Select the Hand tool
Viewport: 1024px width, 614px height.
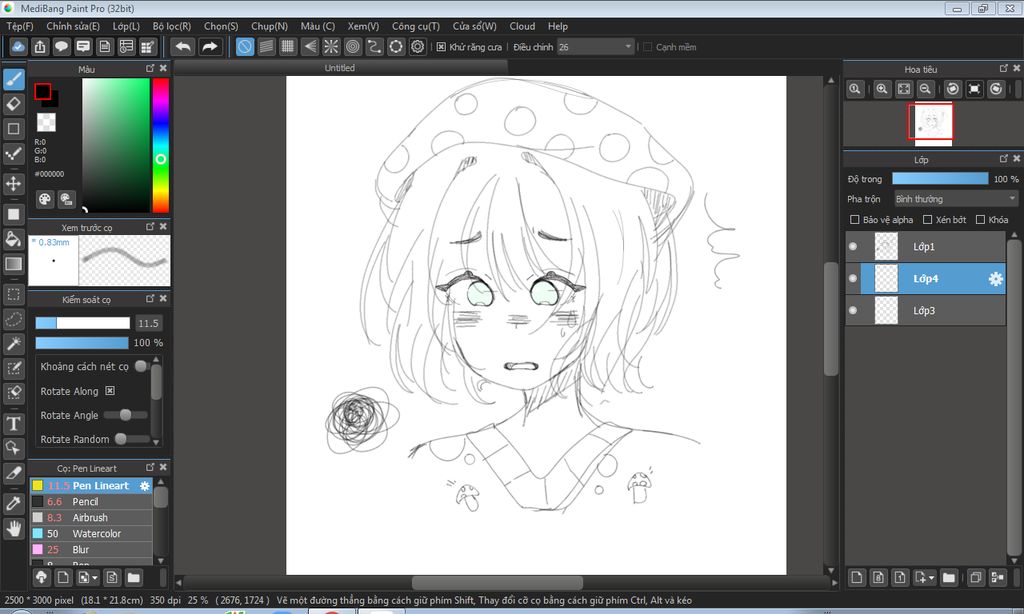tap(14, 528)
